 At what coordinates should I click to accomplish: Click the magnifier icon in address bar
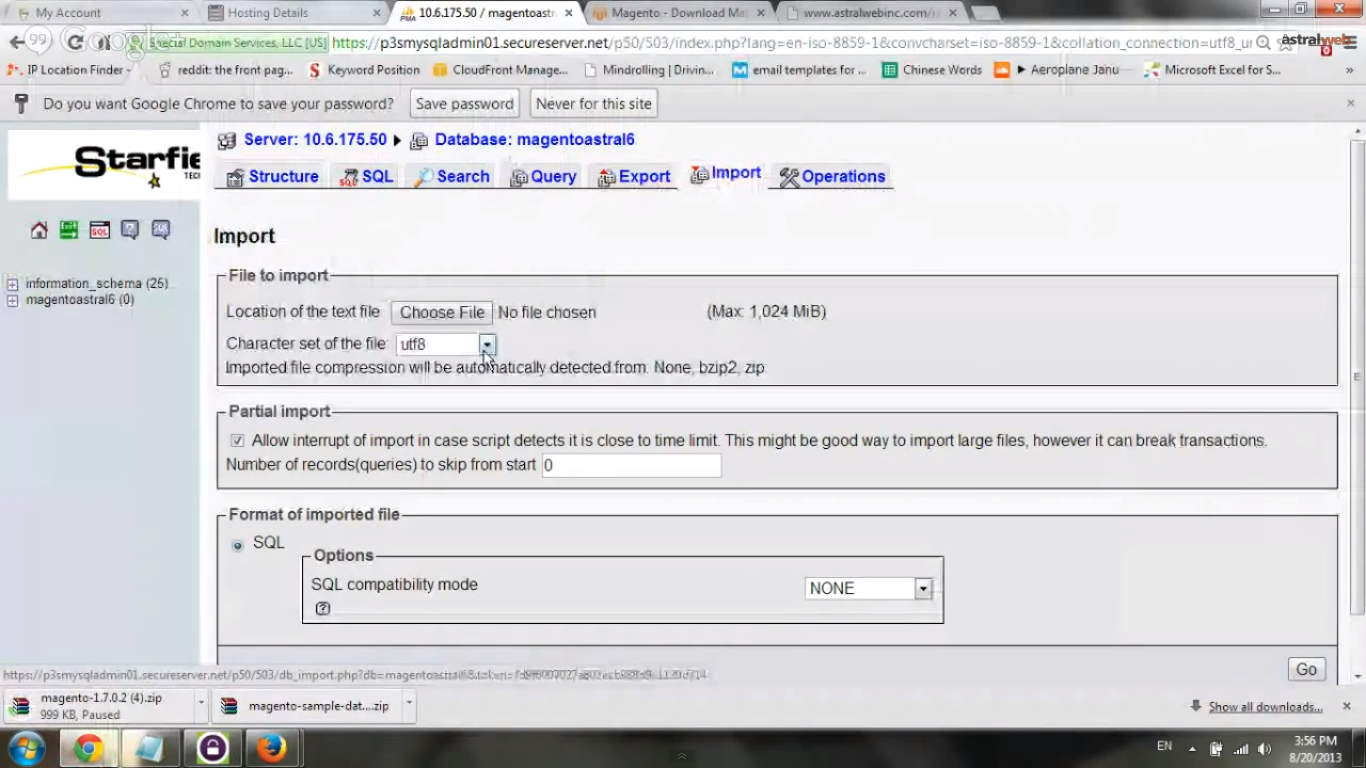(x=1264, y=43)
